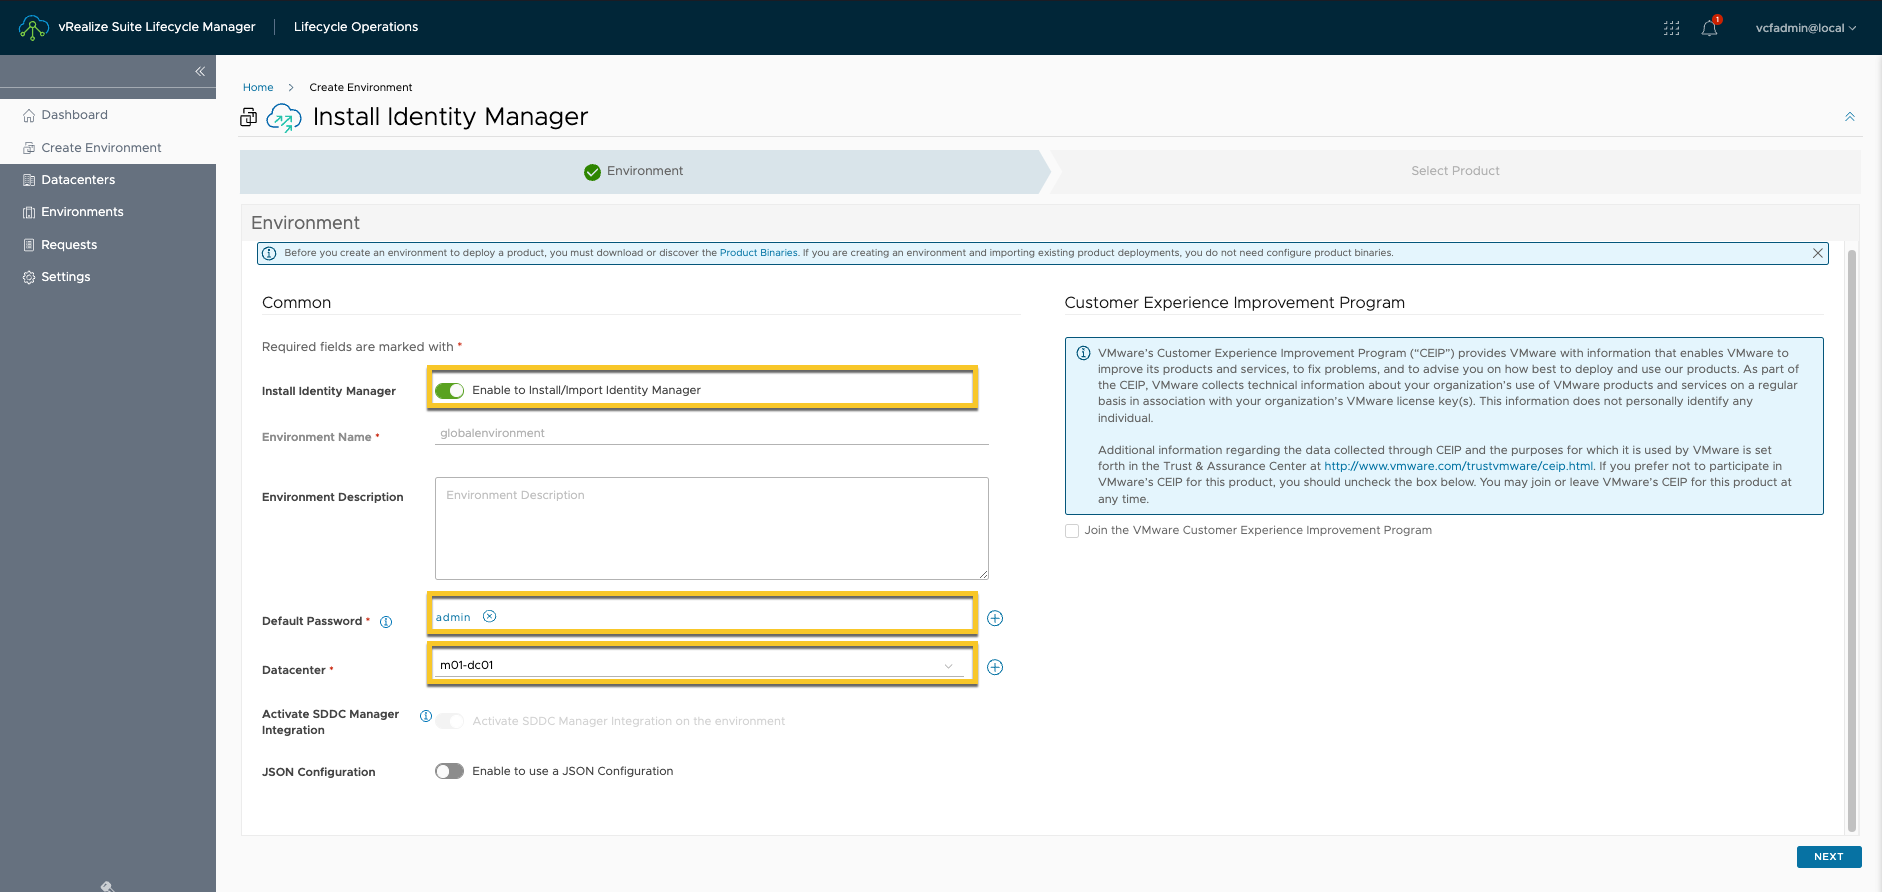Click the vRealize Suite Lifecycle Manager logo

coord(33,27)
